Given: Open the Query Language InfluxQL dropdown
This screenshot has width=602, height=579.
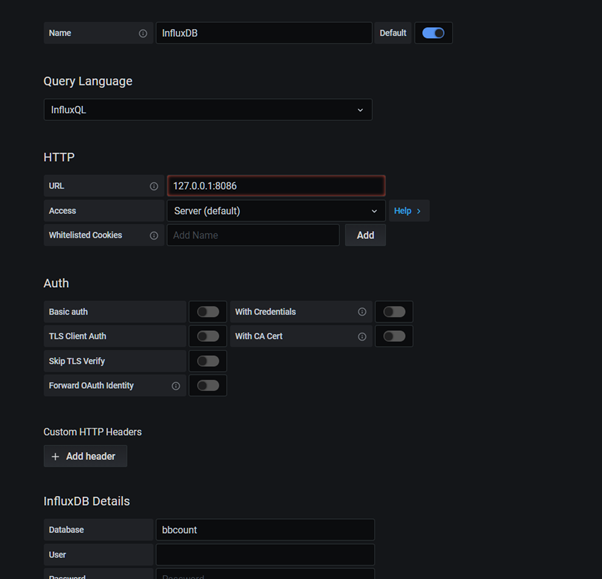Looking at the screenshot, I should click(208, 110).
